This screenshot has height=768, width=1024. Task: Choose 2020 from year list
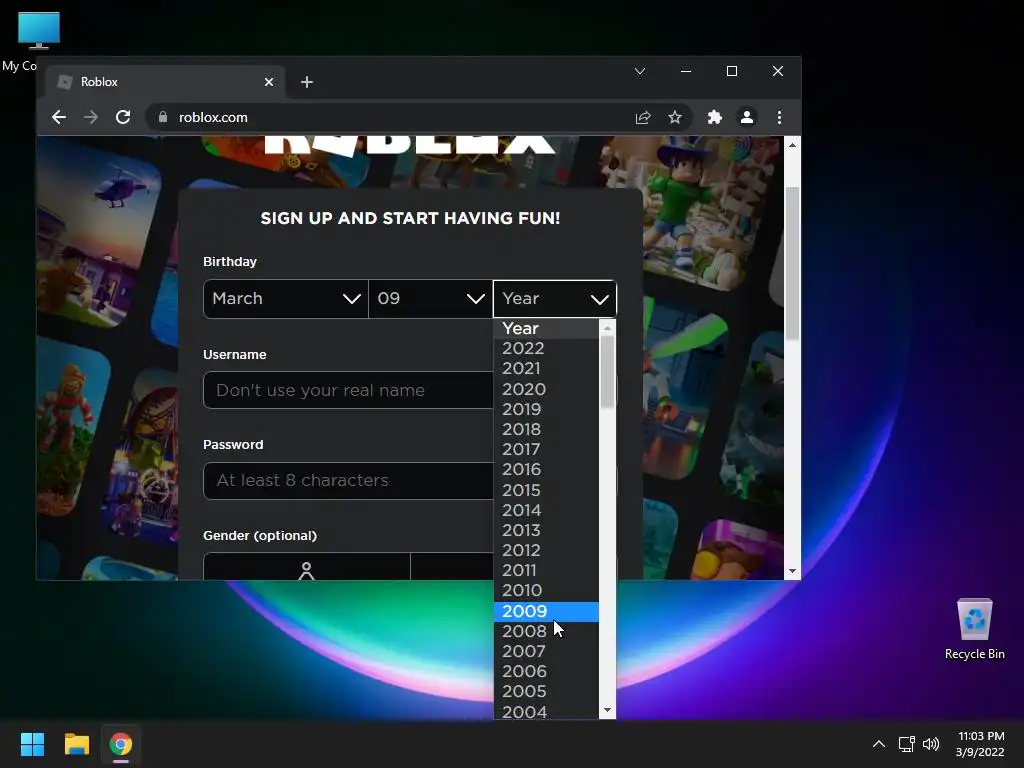pos(546,389)
